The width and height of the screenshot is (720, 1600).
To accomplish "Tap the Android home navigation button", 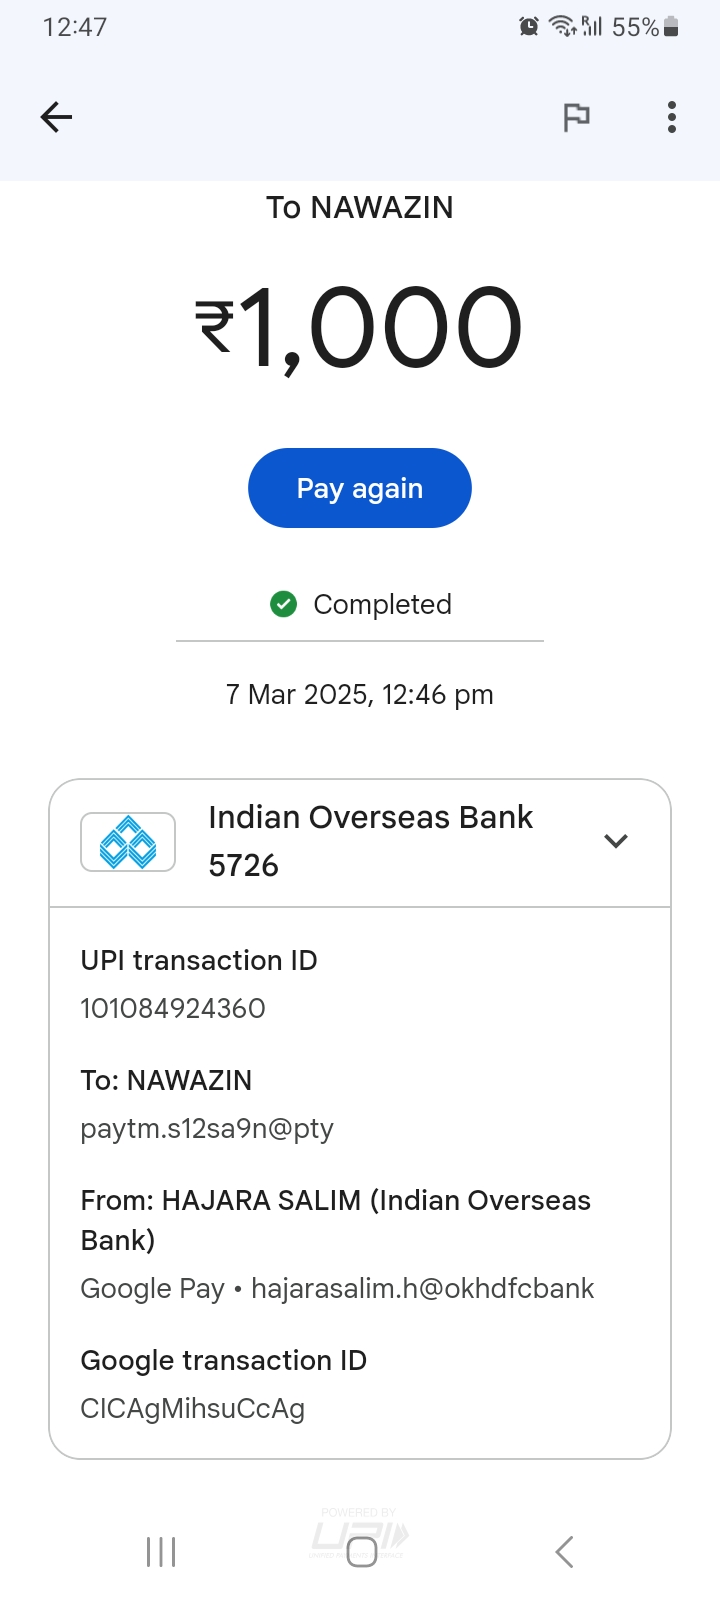I will 361,1552.
